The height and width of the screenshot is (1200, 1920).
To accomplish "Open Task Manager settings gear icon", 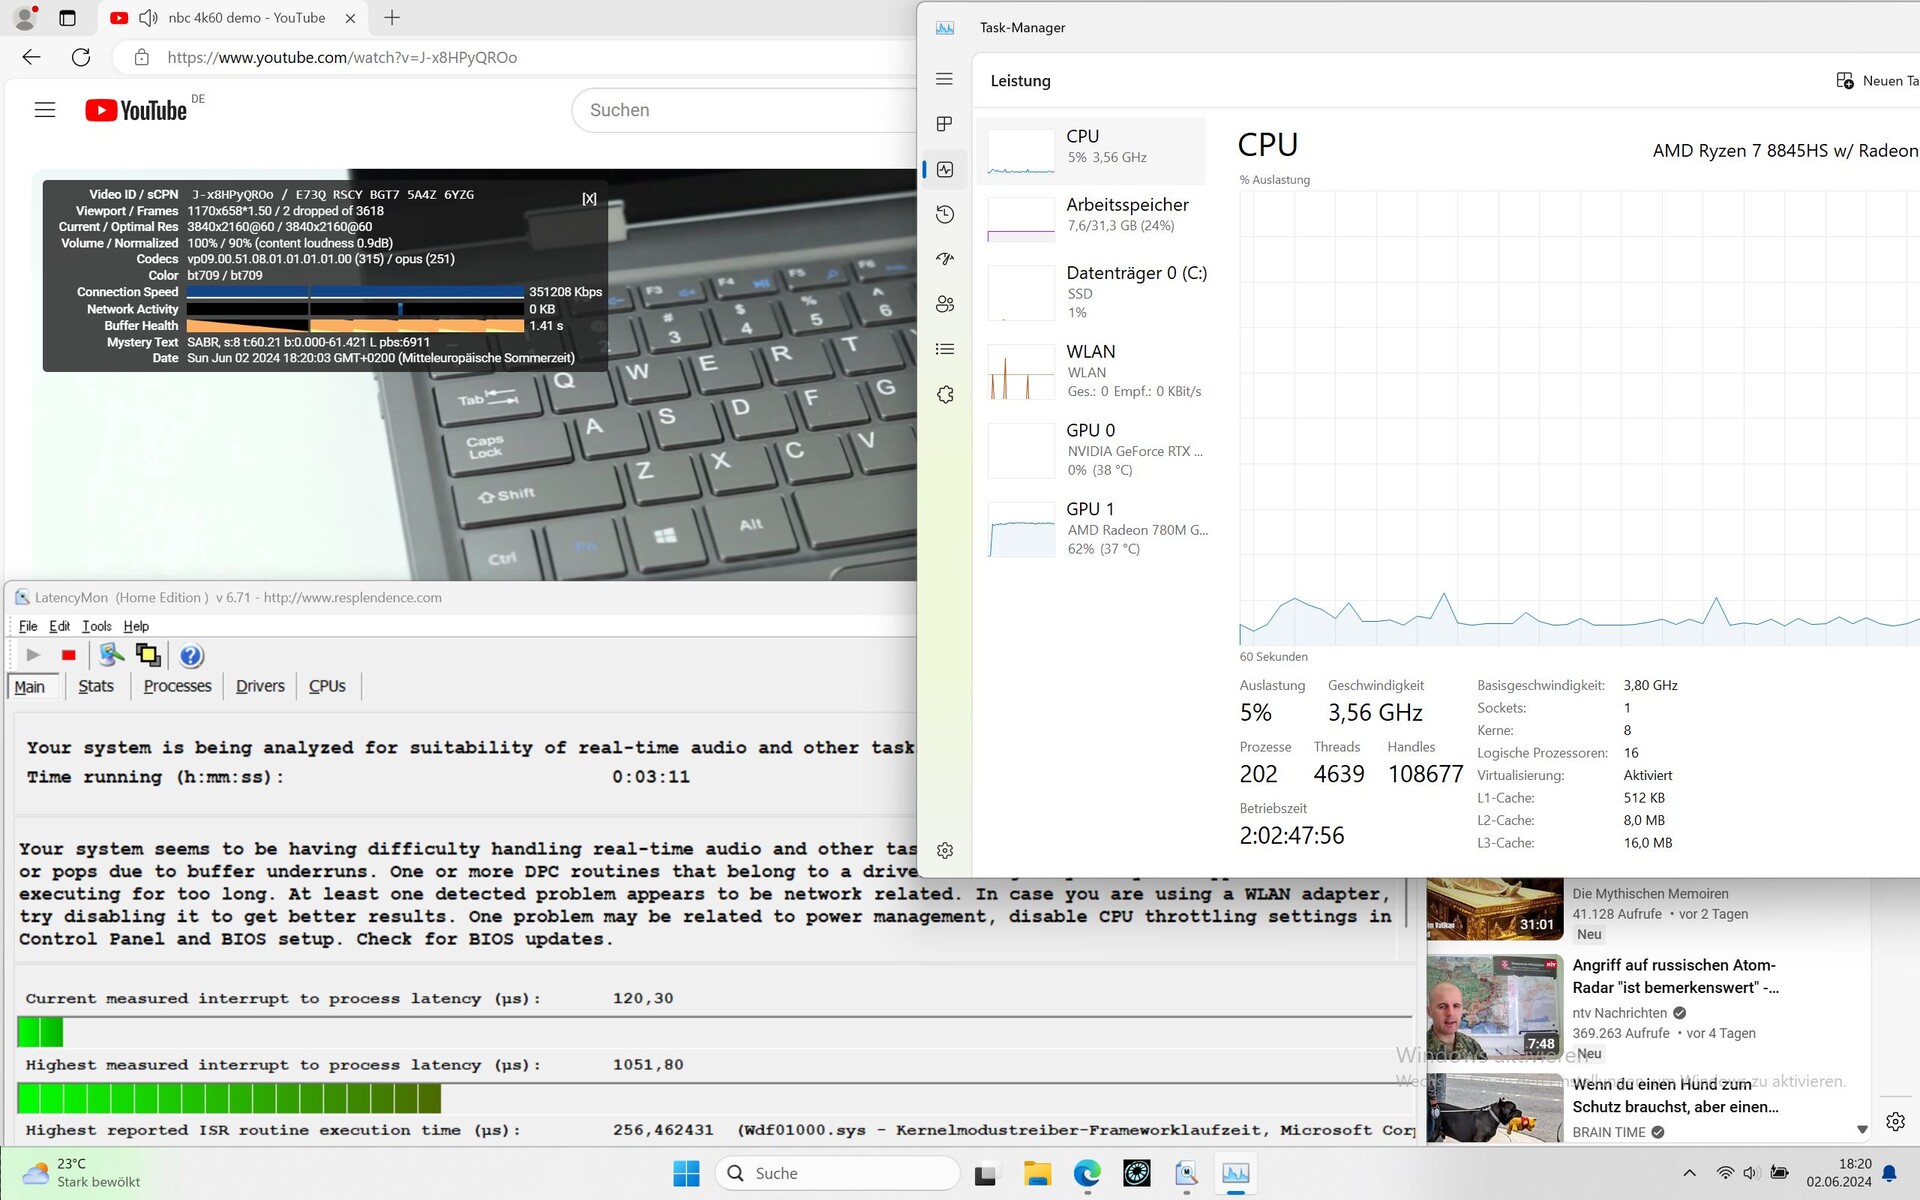I will [944, 850].
